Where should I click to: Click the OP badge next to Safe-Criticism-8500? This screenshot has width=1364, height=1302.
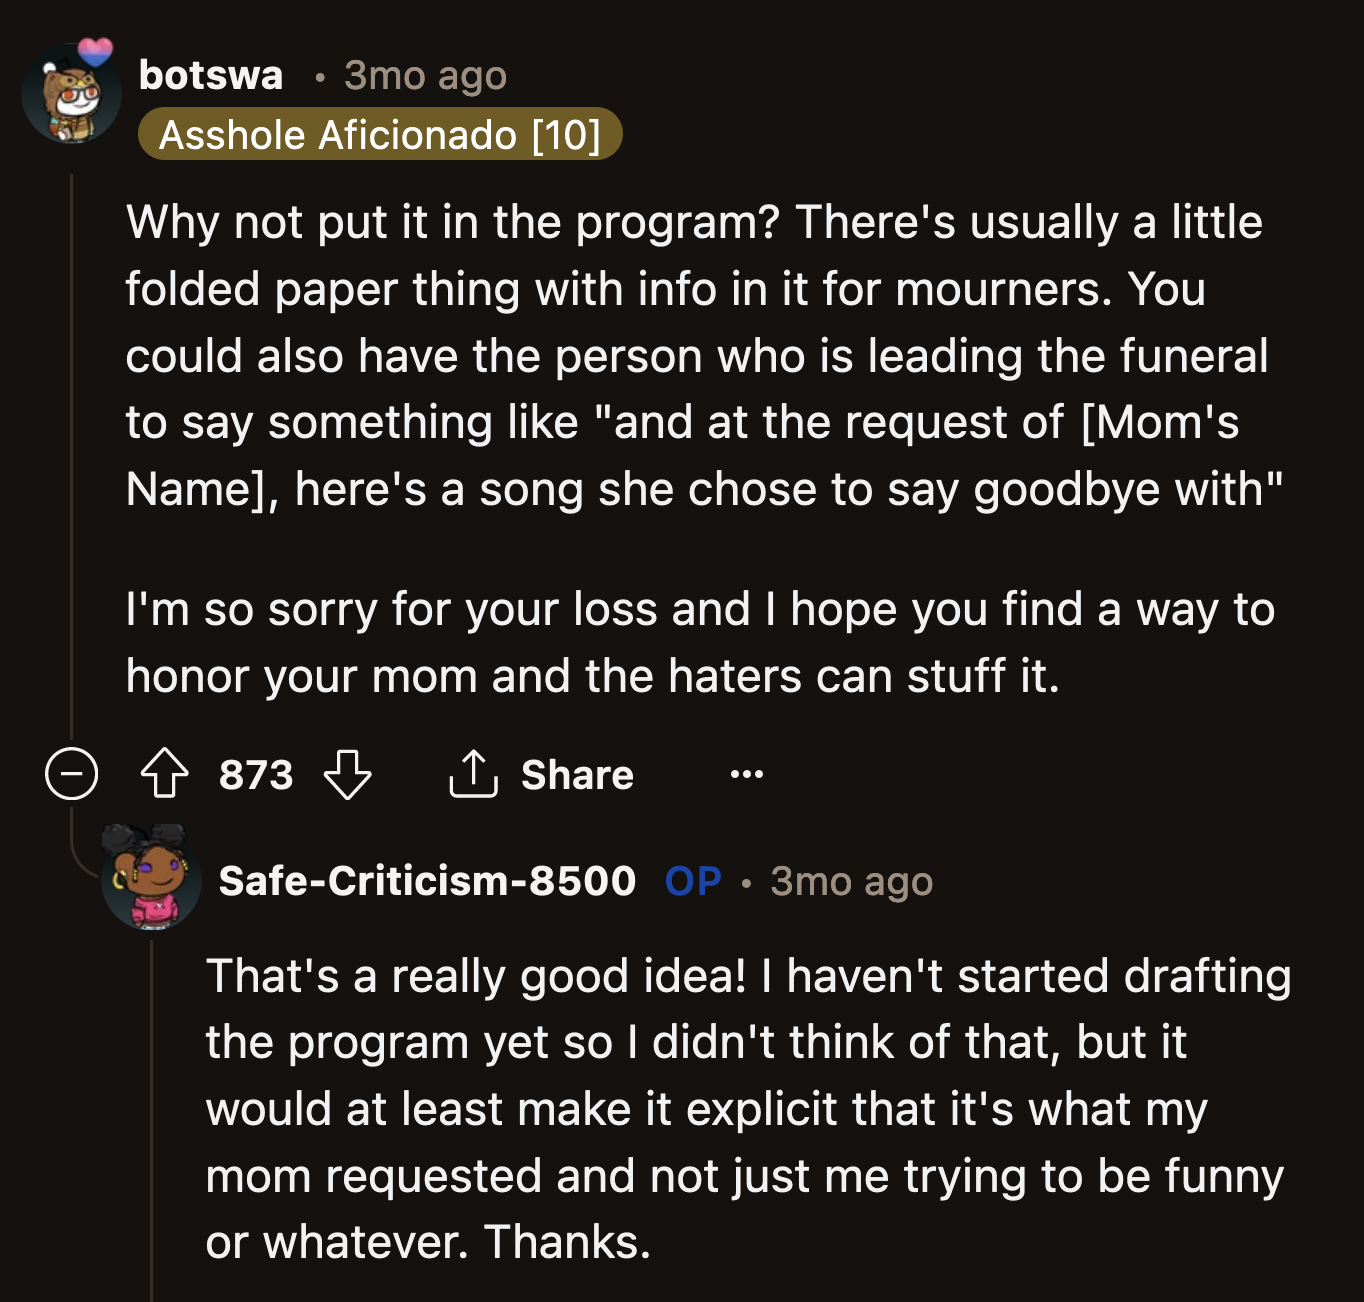pos(693,881)
